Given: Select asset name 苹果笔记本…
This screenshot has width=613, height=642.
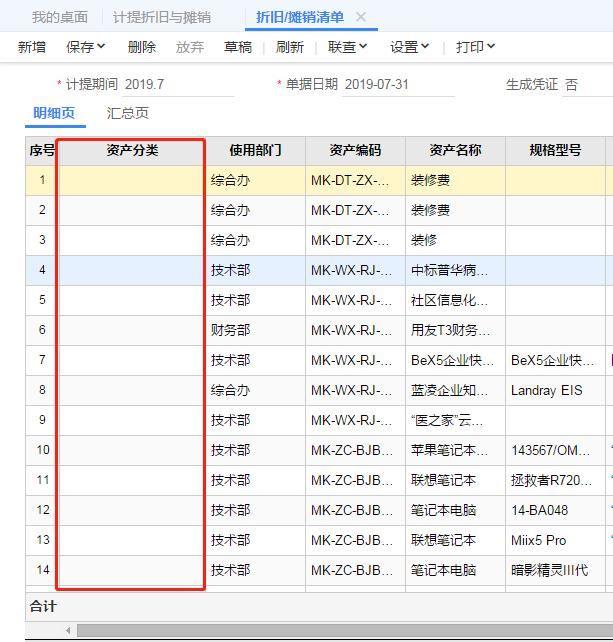Looking at the screenshot, I should coord(449,450).
